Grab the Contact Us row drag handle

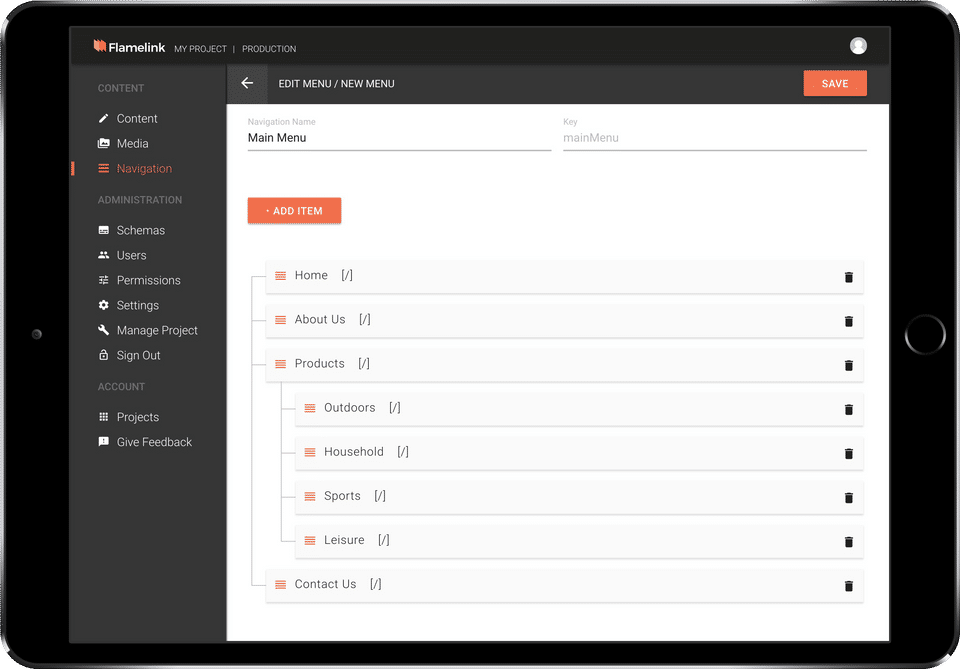coord(280,585)
